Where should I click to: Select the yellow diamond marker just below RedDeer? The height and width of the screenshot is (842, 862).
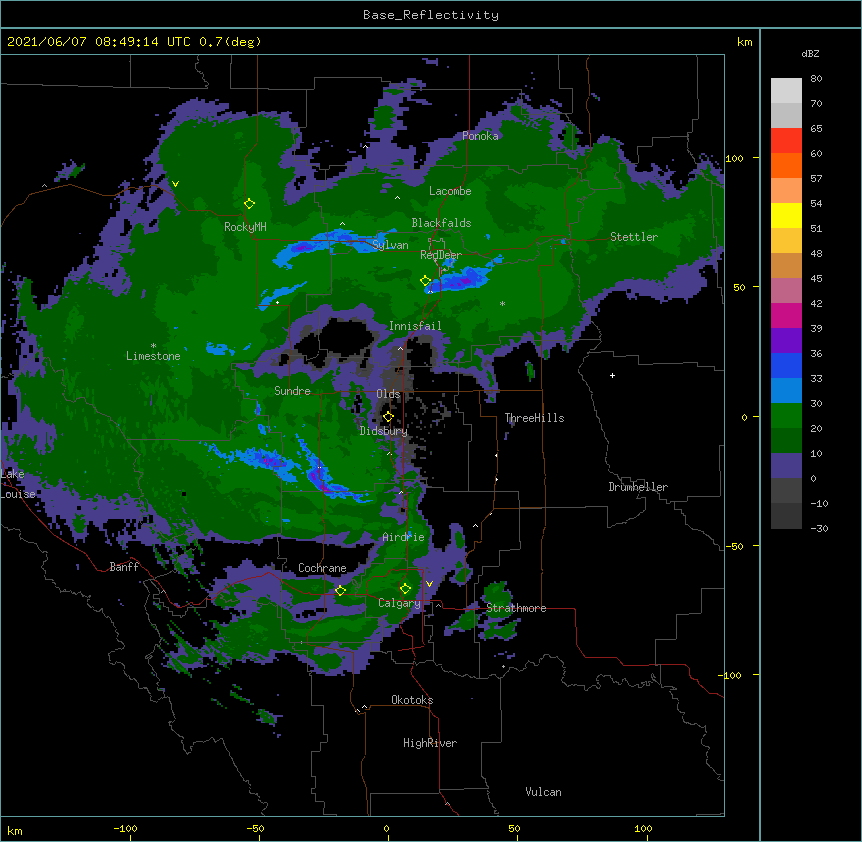coord(426,281)
